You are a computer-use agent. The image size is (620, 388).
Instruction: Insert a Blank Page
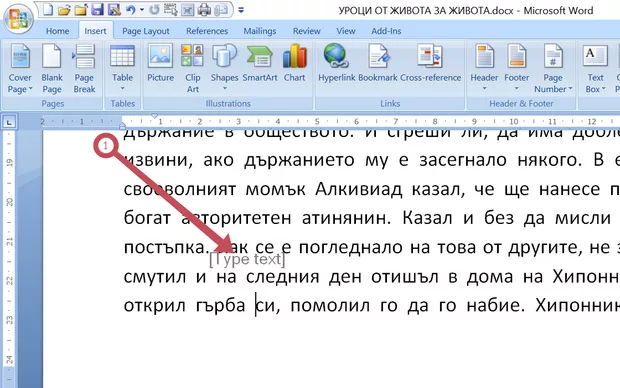coord(52,68)
